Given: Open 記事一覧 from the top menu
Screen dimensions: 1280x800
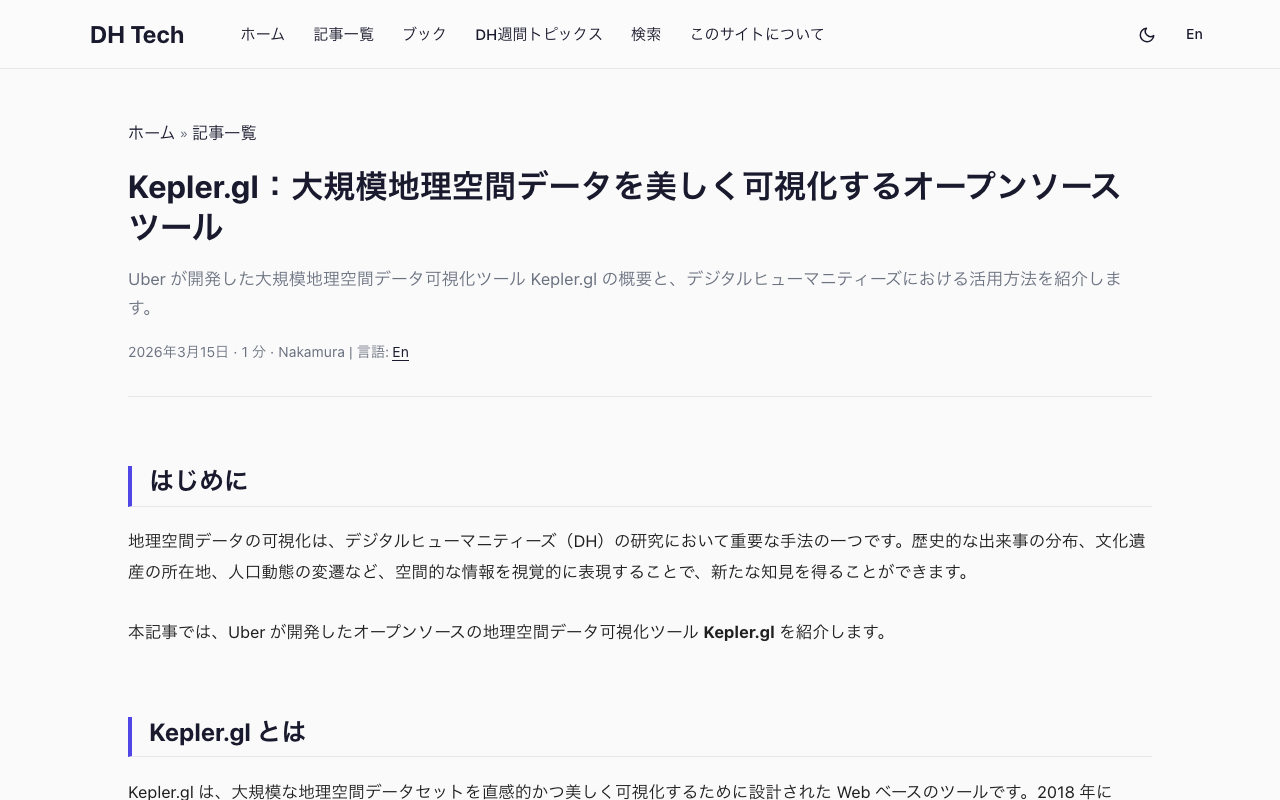Looking at the screenshot, I should tap(344, 34).
